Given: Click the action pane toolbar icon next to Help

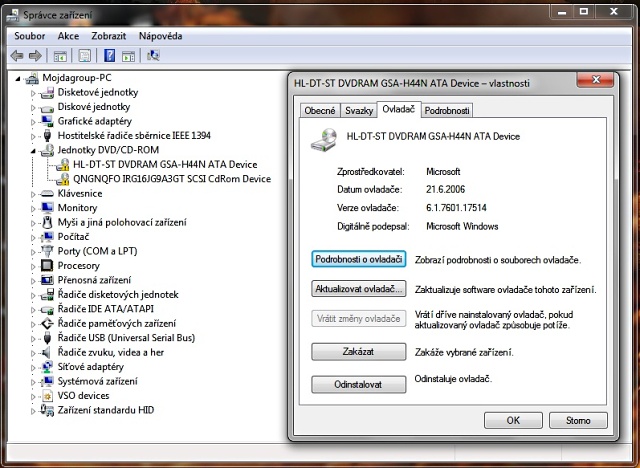Looking at the screenshot, I should [x=129, y=56].
